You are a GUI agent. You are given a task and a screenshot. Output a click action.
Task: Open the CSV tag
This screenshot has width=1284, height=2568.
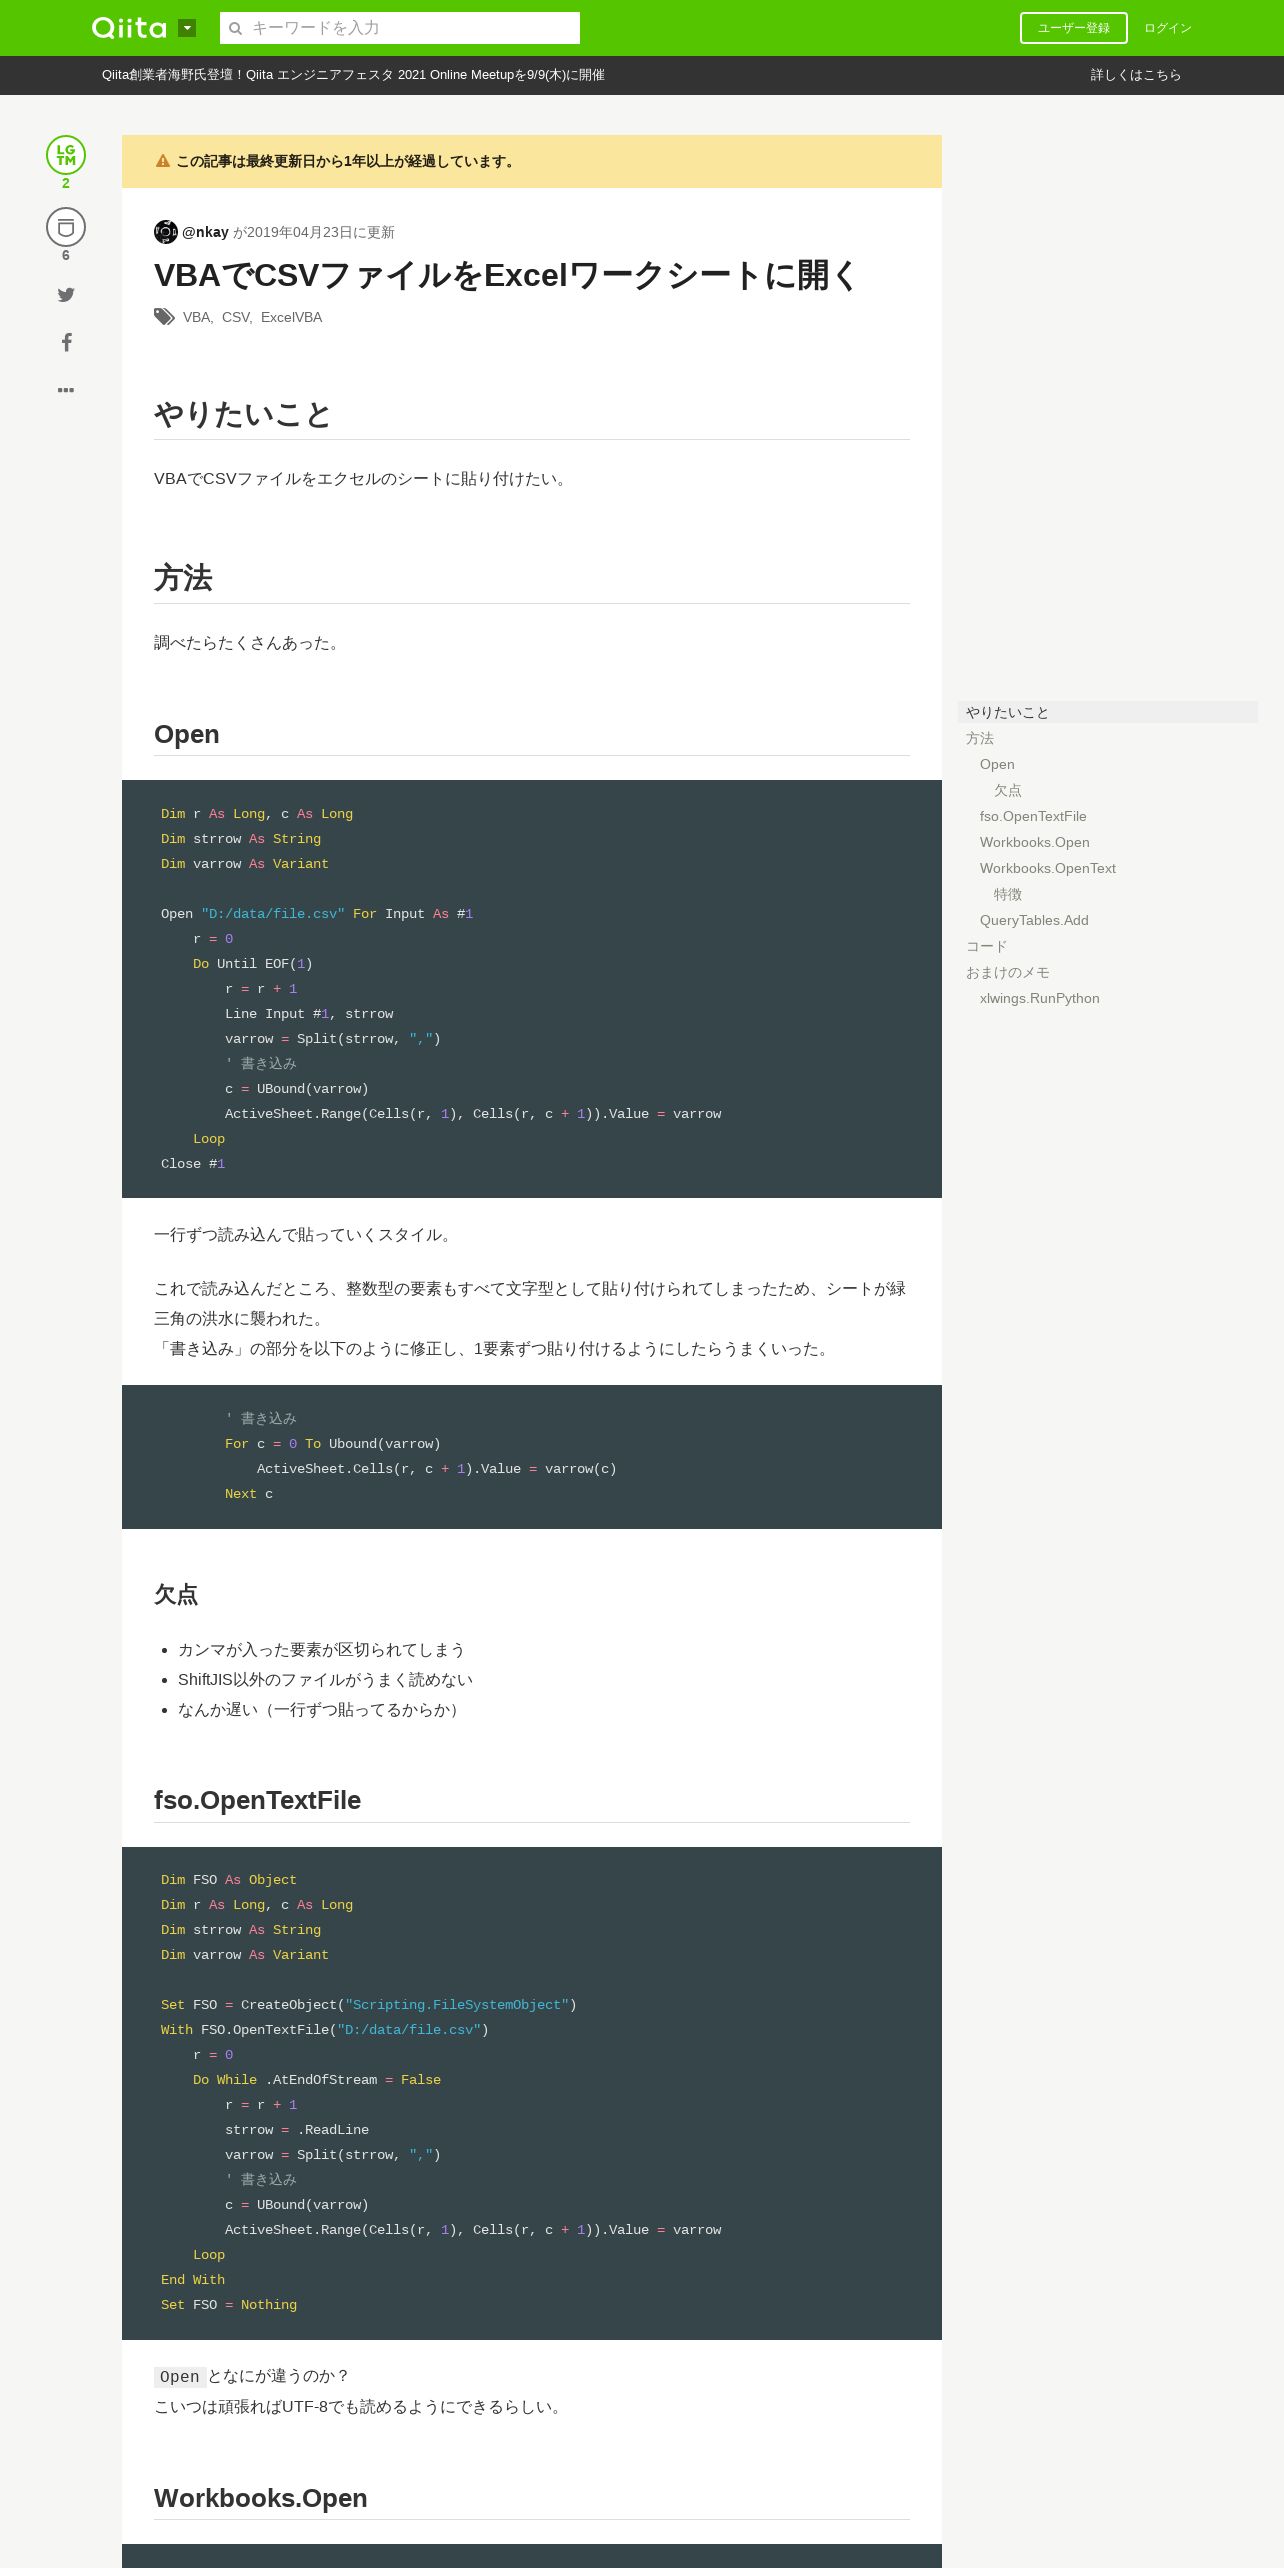tap(235, 317)
